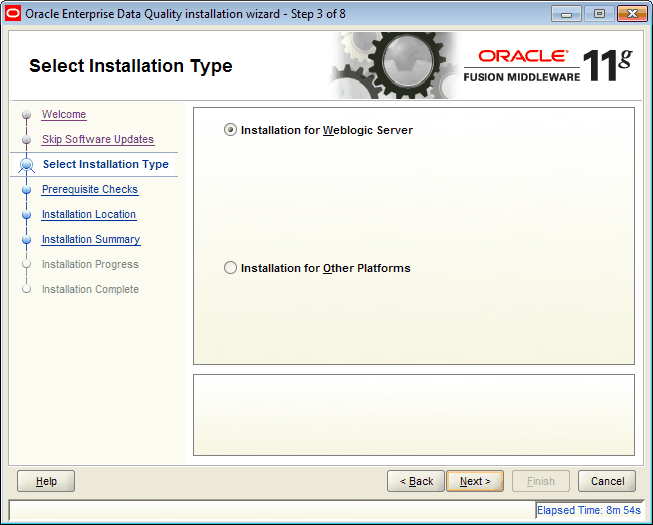This screenshot has width=653, height=525.
Task: Click the Prerequisite Checks bullet marker
Action: (27, 190)
